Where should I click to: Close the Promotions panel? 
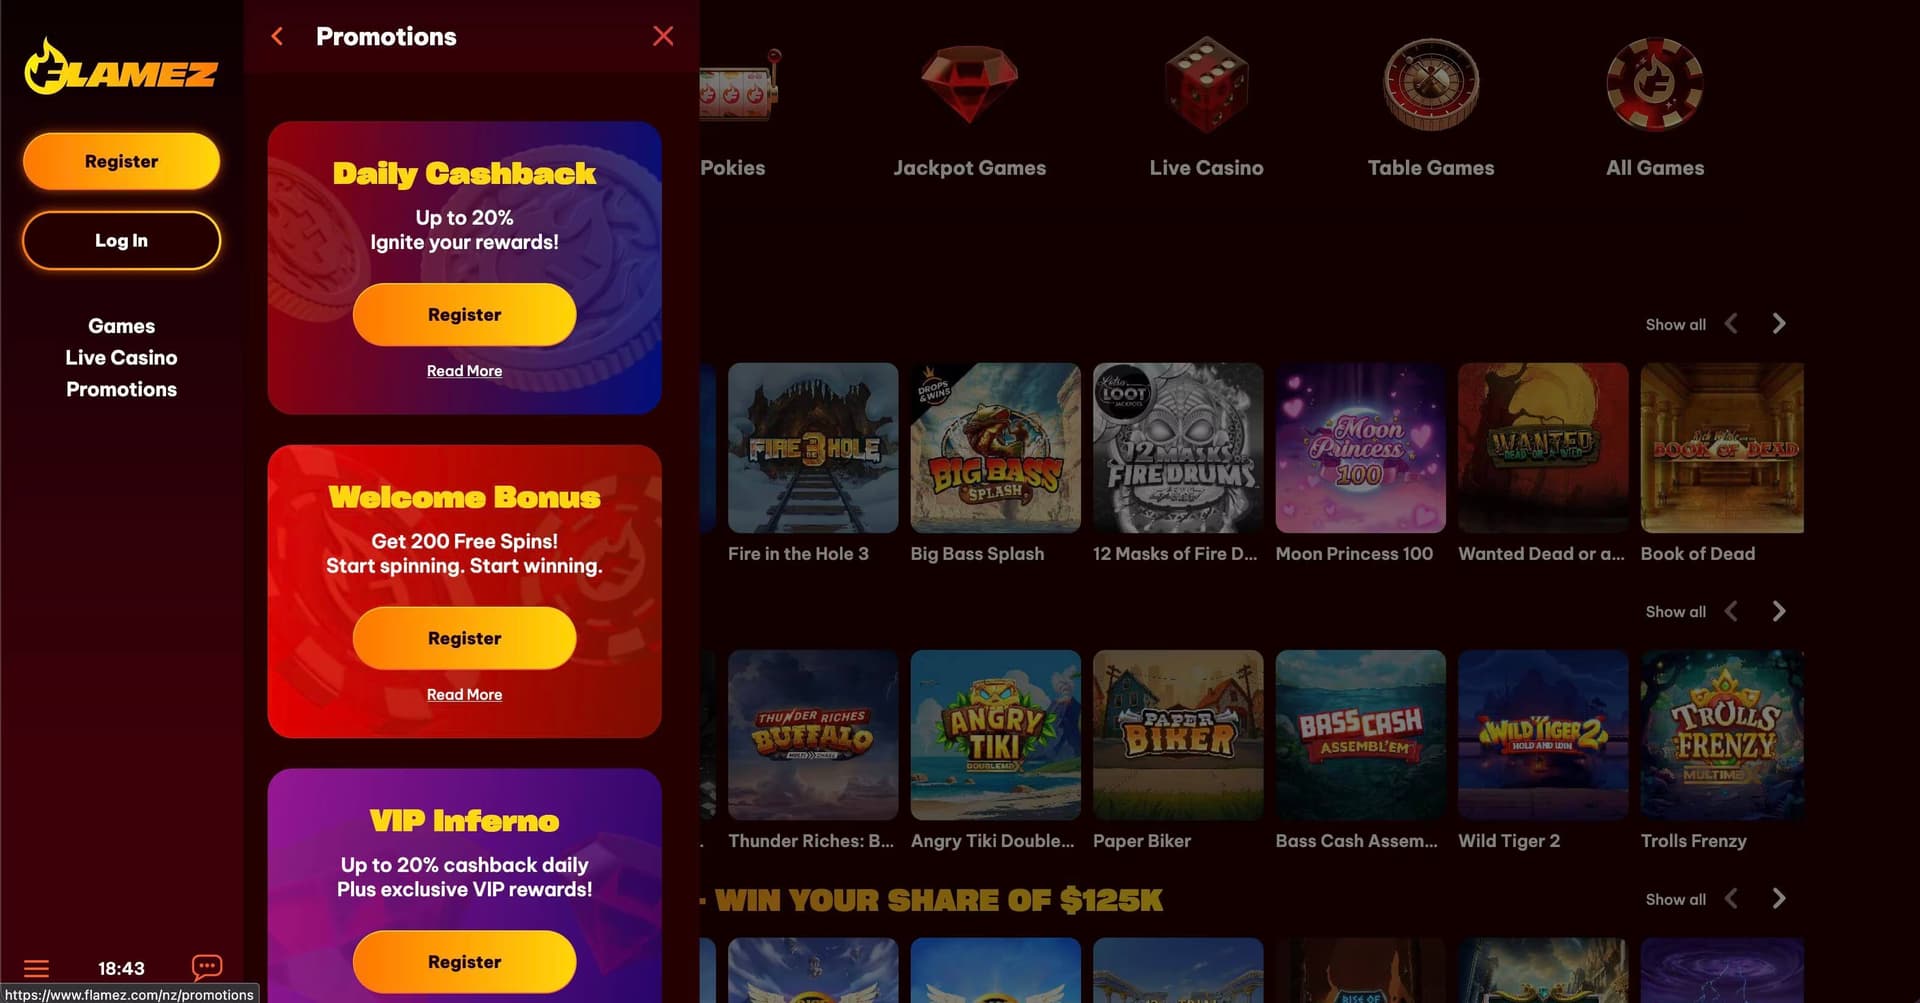pyautogui.click(x=663, y=36)
